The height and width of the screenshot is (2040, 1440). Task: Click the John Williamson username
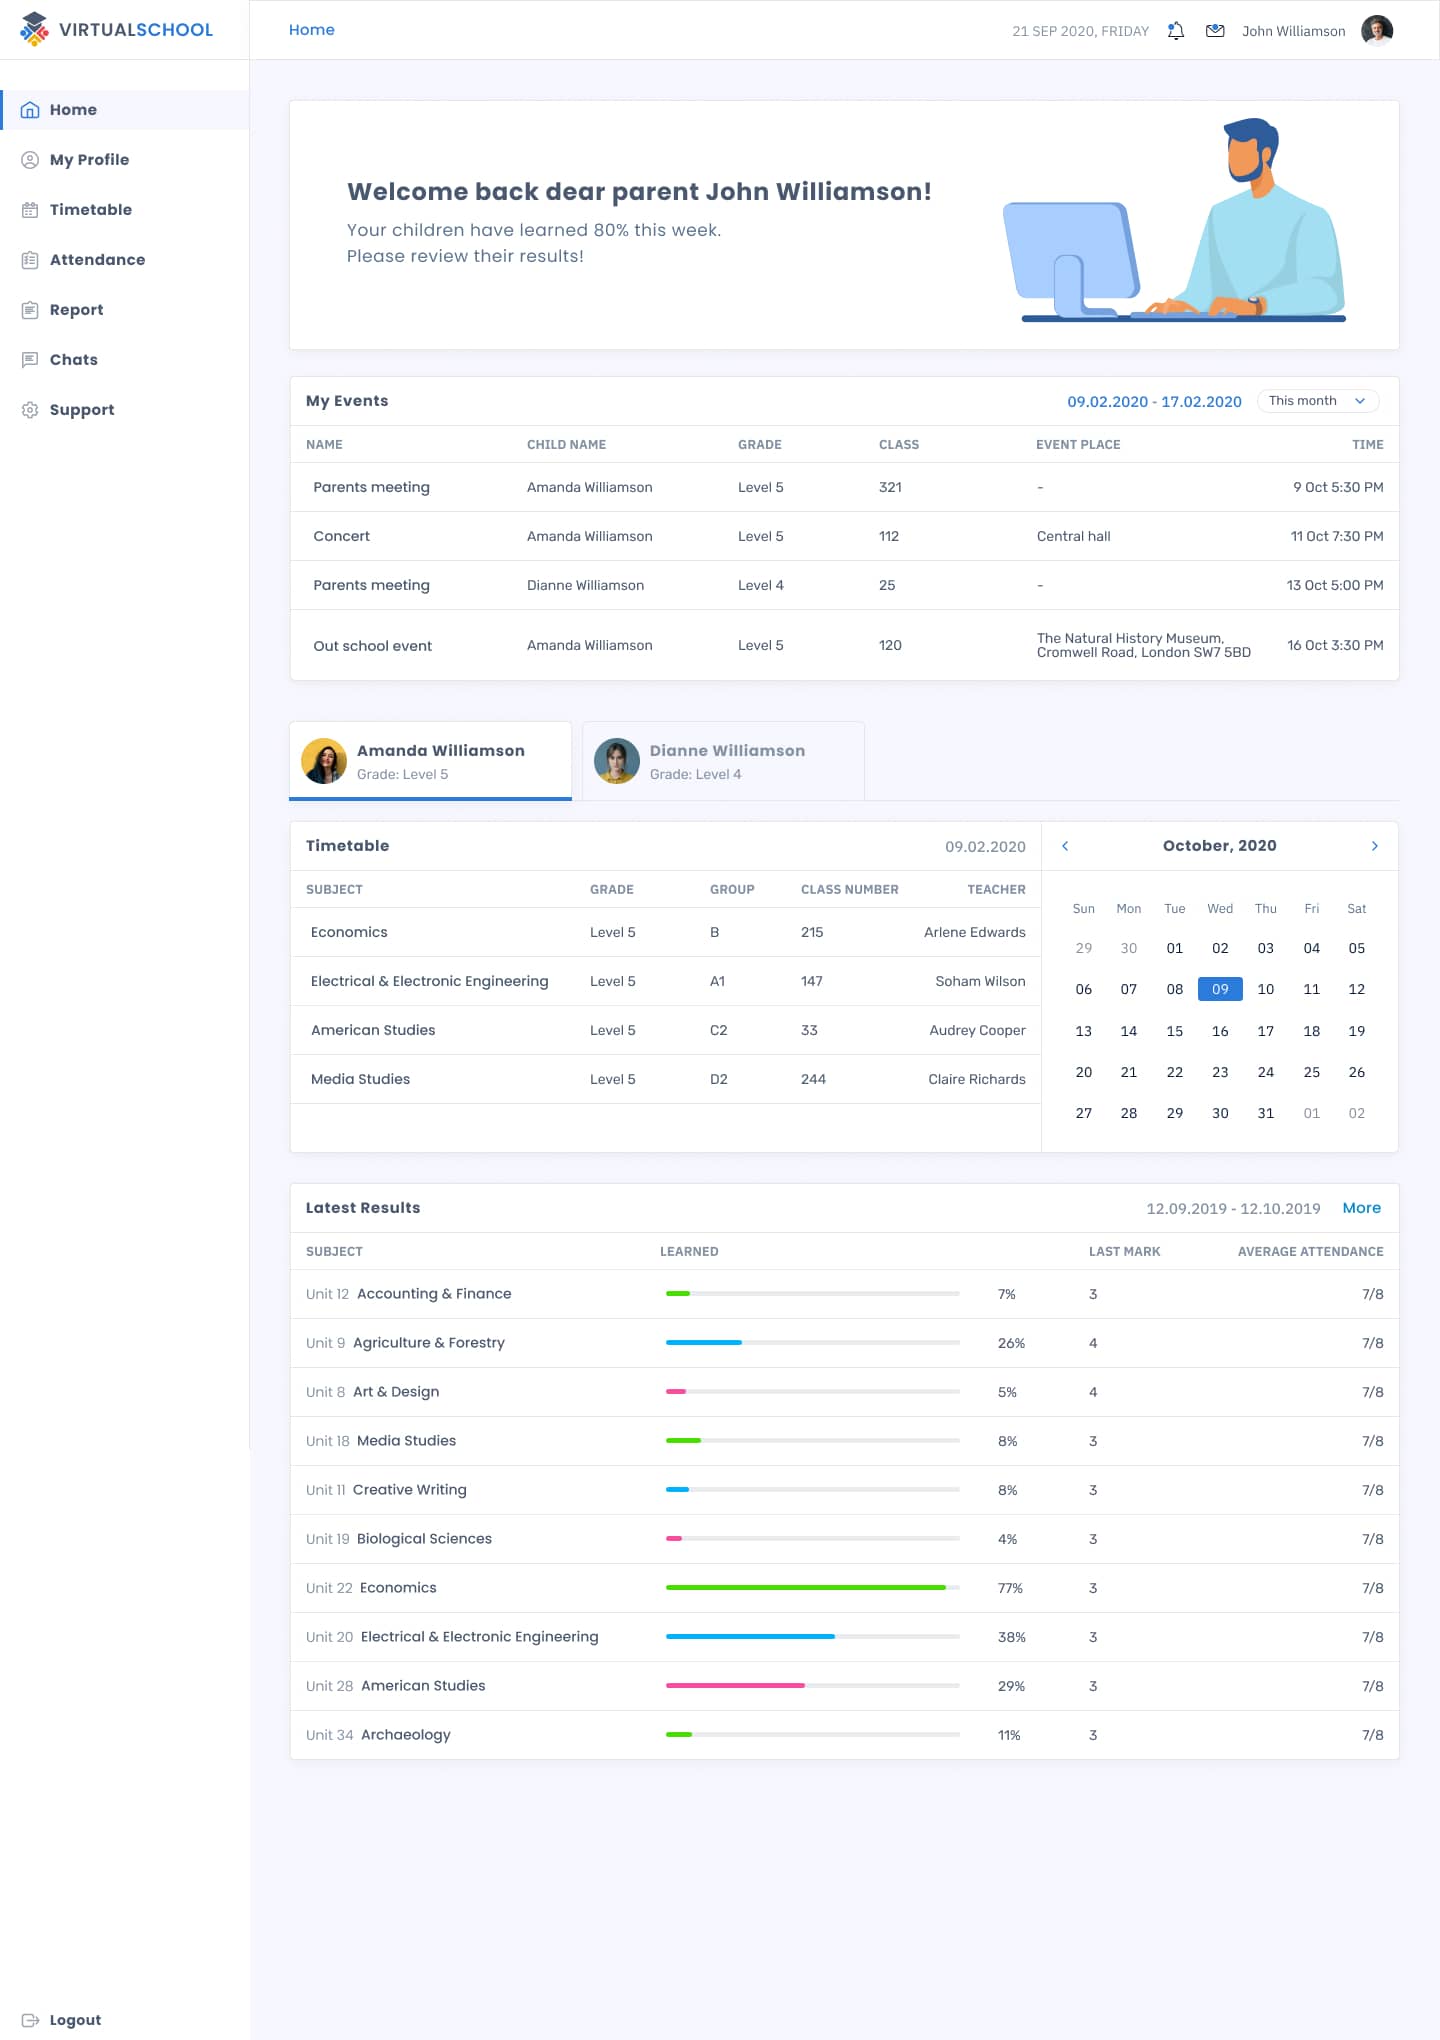(x=1293, y=31)
